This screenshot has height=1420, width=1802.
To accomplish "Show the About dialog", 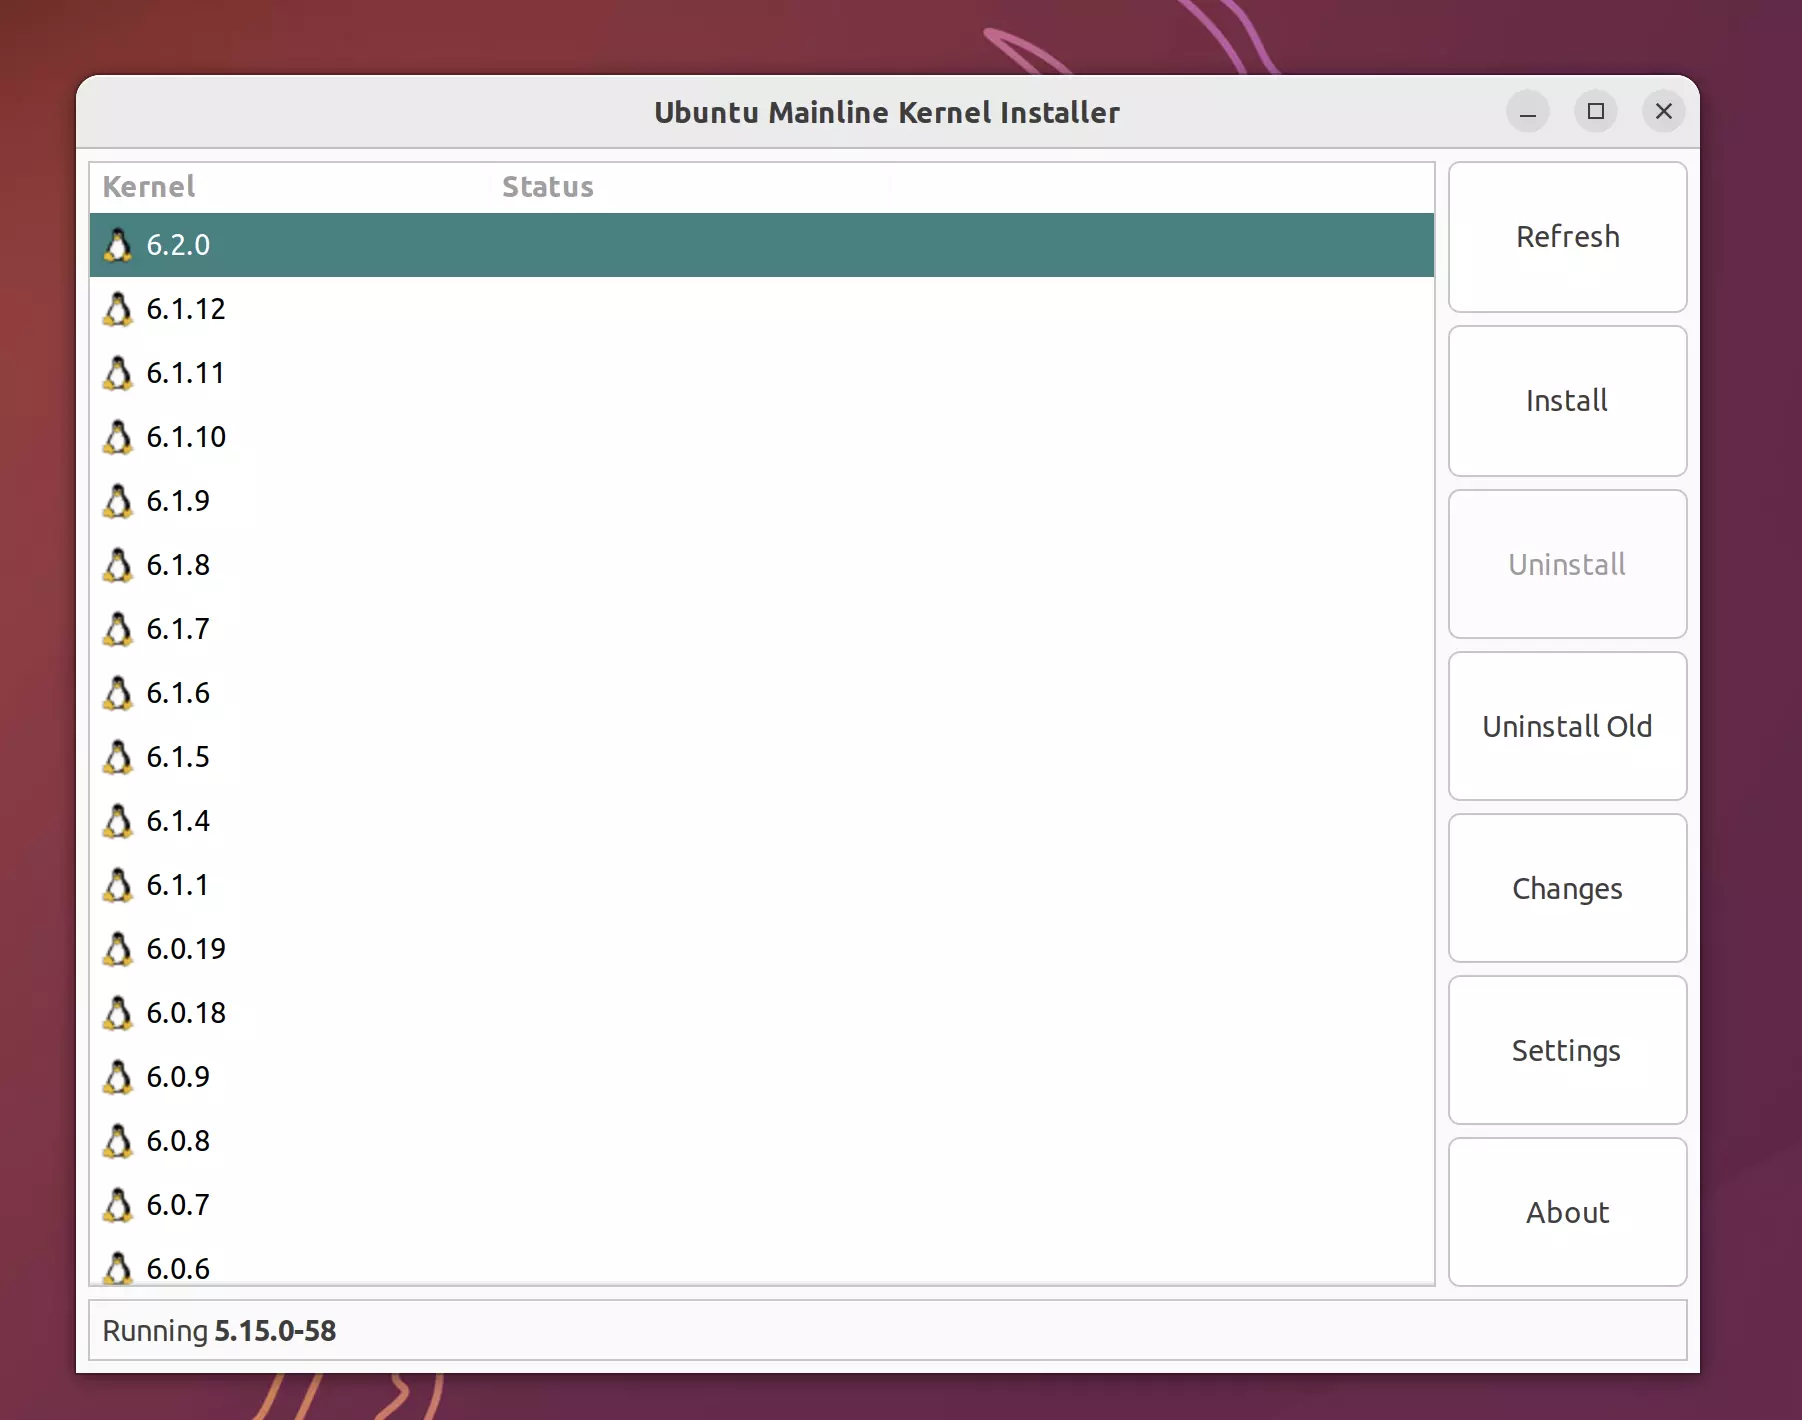I will (1567, 1212).
